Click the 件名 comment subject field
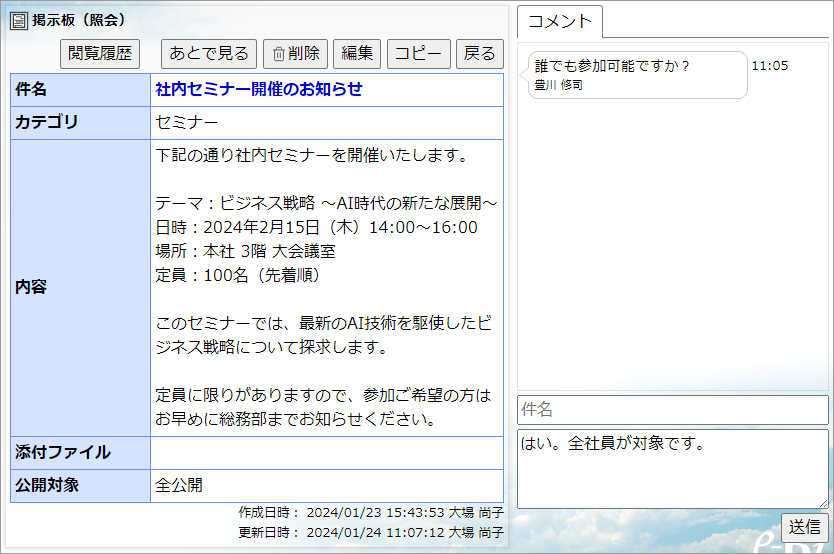Image resolution: width=834 pixels, height=554 pixels. 673,409
